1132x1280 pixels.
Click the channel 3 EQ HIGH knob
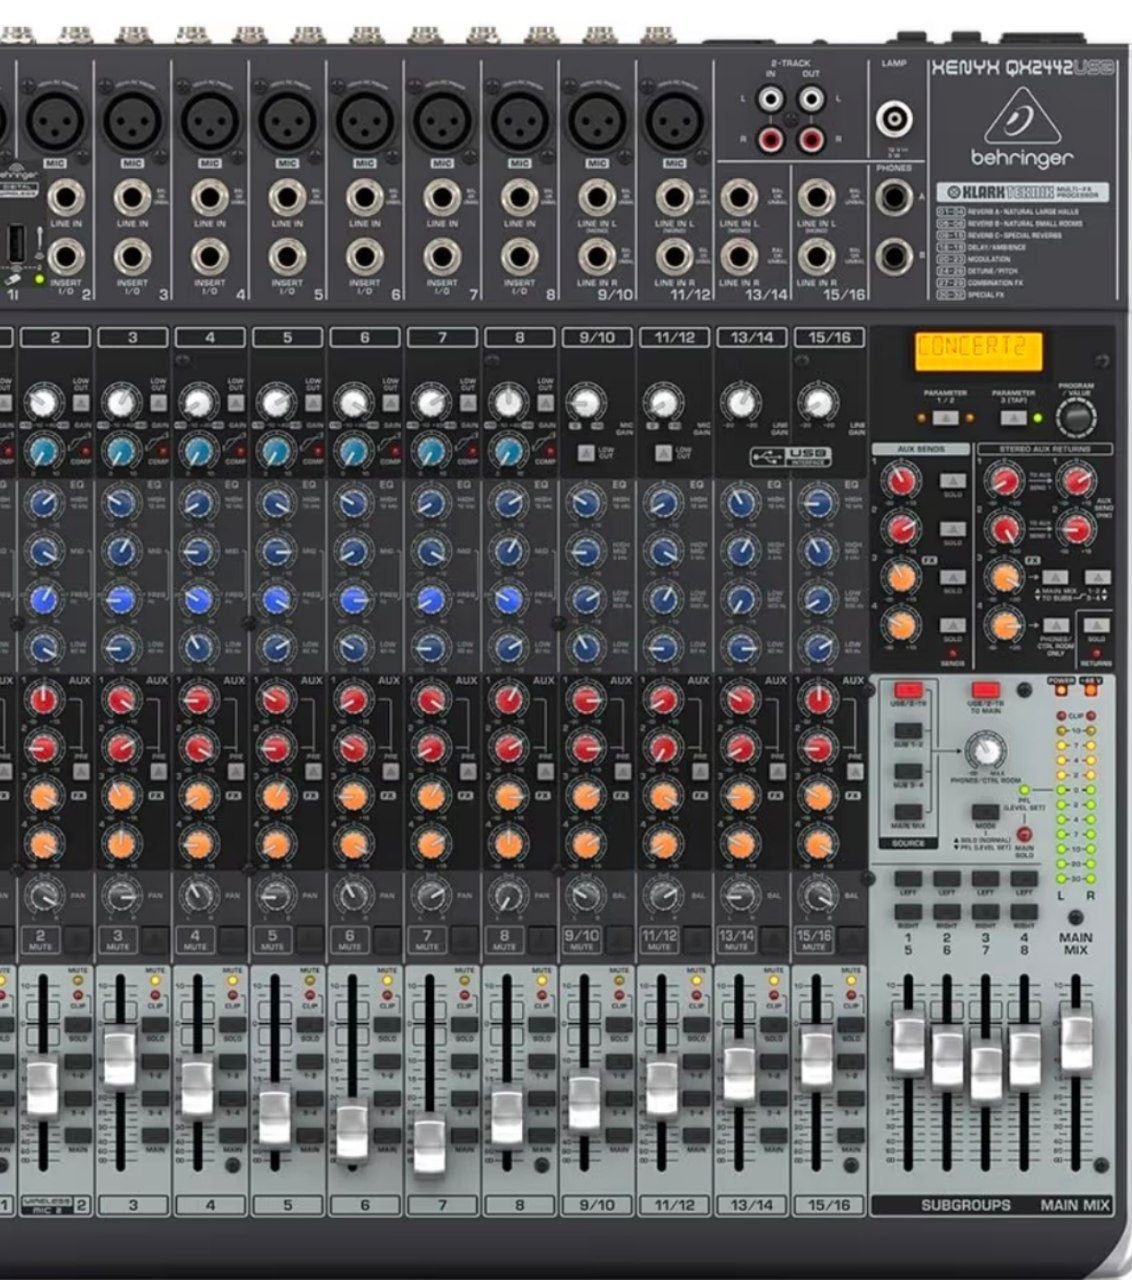[x=120, y=503]
